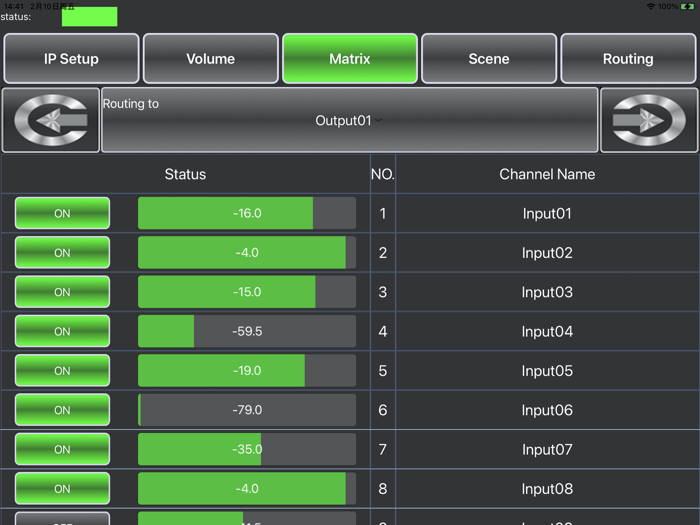Image resolution: width=700 pixels, height=525 pixels.
Task: Open the Output01 routing dropdown
Action: [x=350, y=120]
